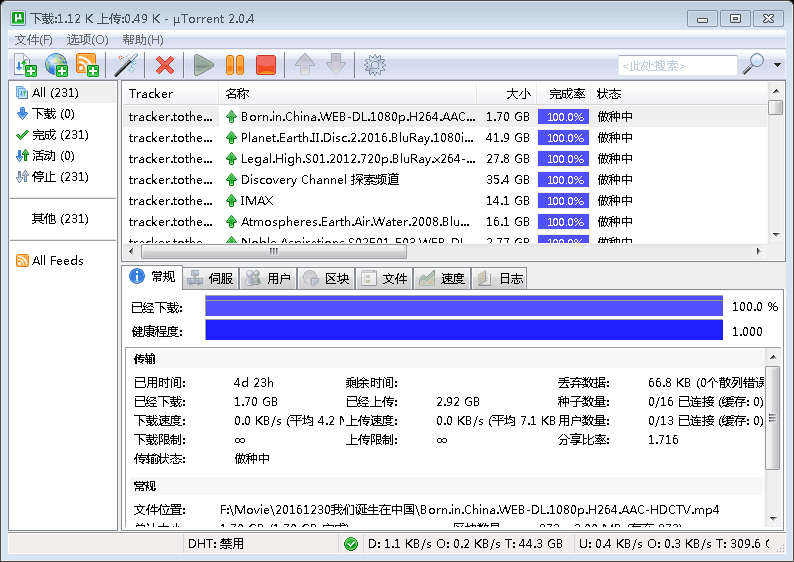Click 100.0% progress cell of Planet.Earth.II
Image resolution: width=794 pixels, height=562 pixels.
pyautogui.click(x=564, y=138)
